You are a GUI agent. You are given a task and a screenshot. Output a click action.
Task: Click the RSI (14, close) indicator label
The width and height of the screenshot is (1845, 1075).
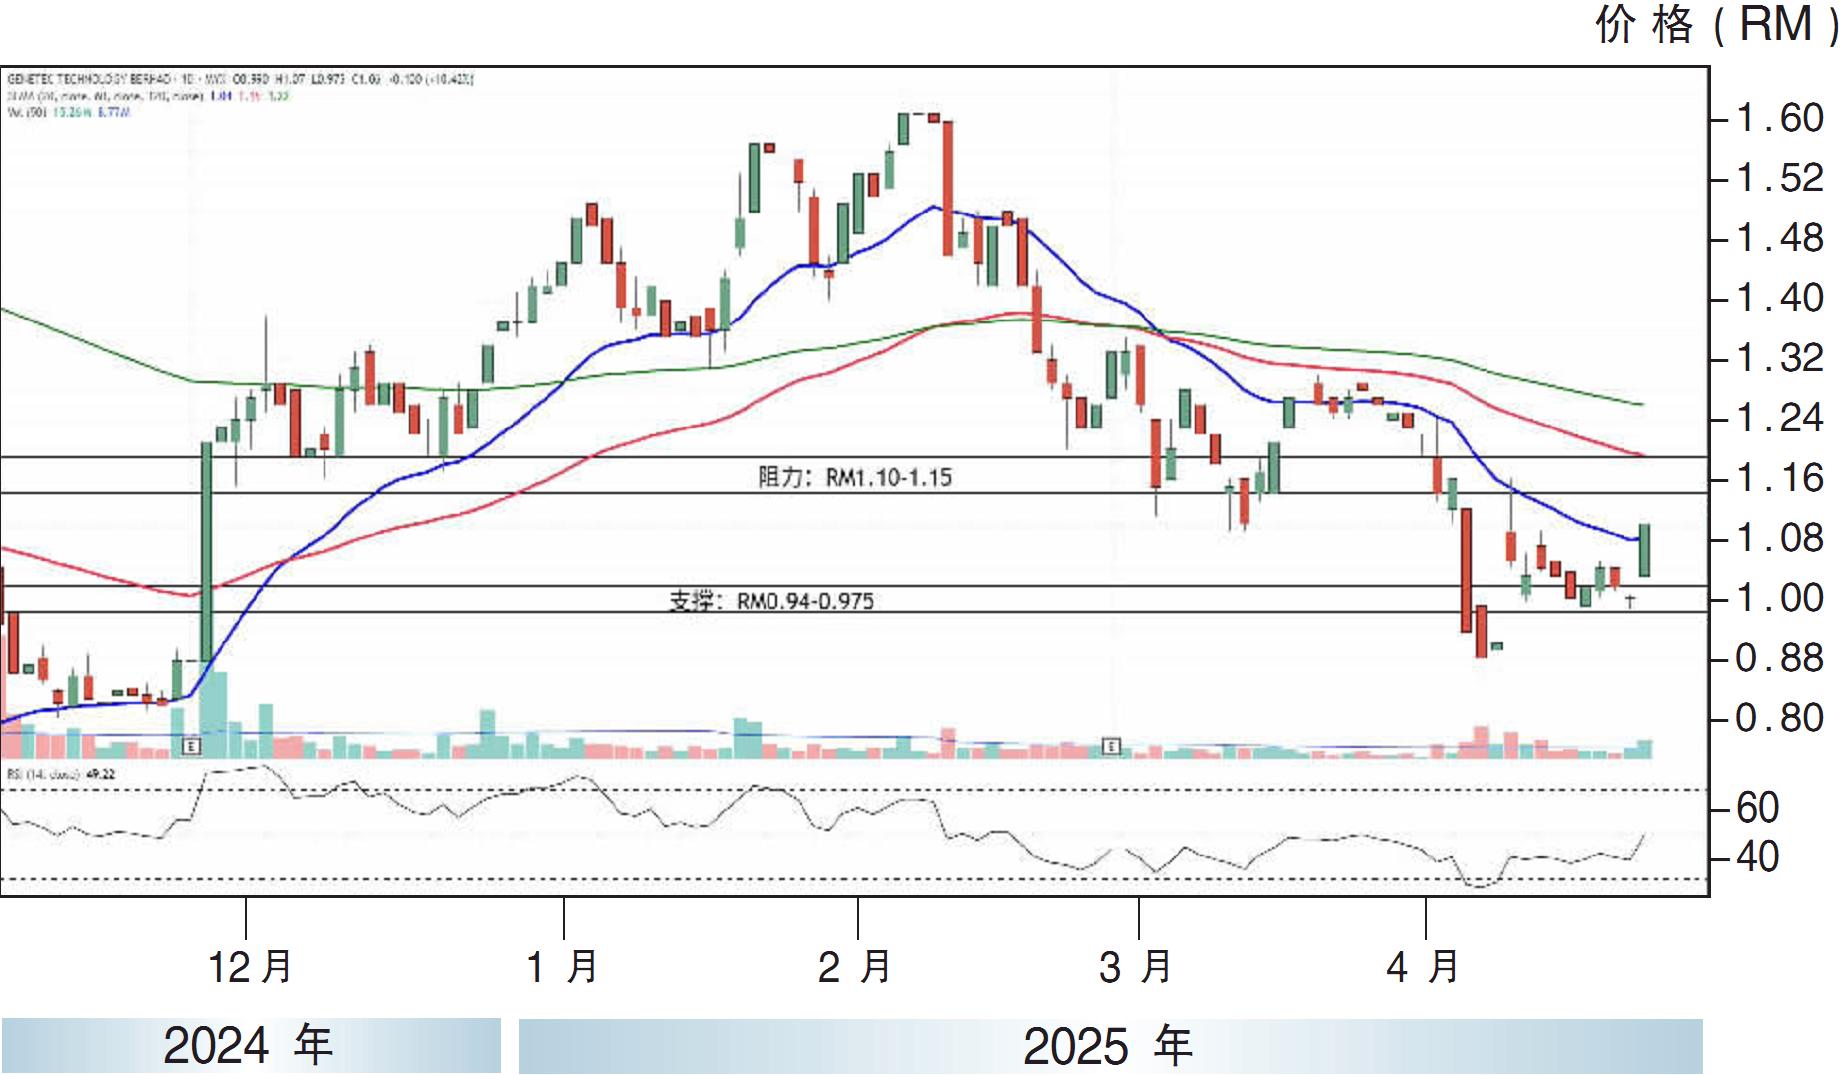pos(43,774)
